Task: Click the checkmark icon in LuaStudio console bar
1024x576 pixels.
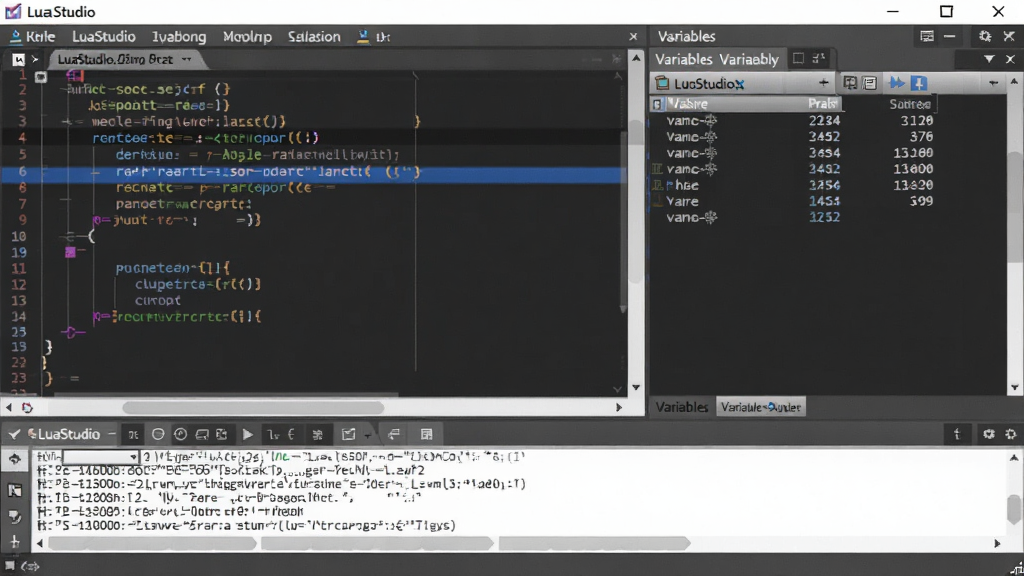Action: point(14,434)
